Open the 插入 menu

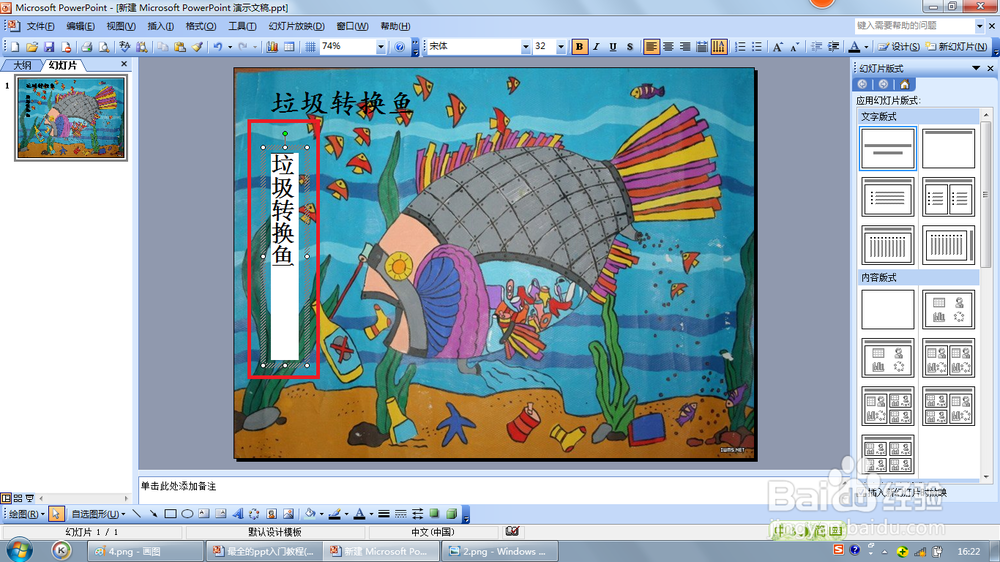(160, 26)
